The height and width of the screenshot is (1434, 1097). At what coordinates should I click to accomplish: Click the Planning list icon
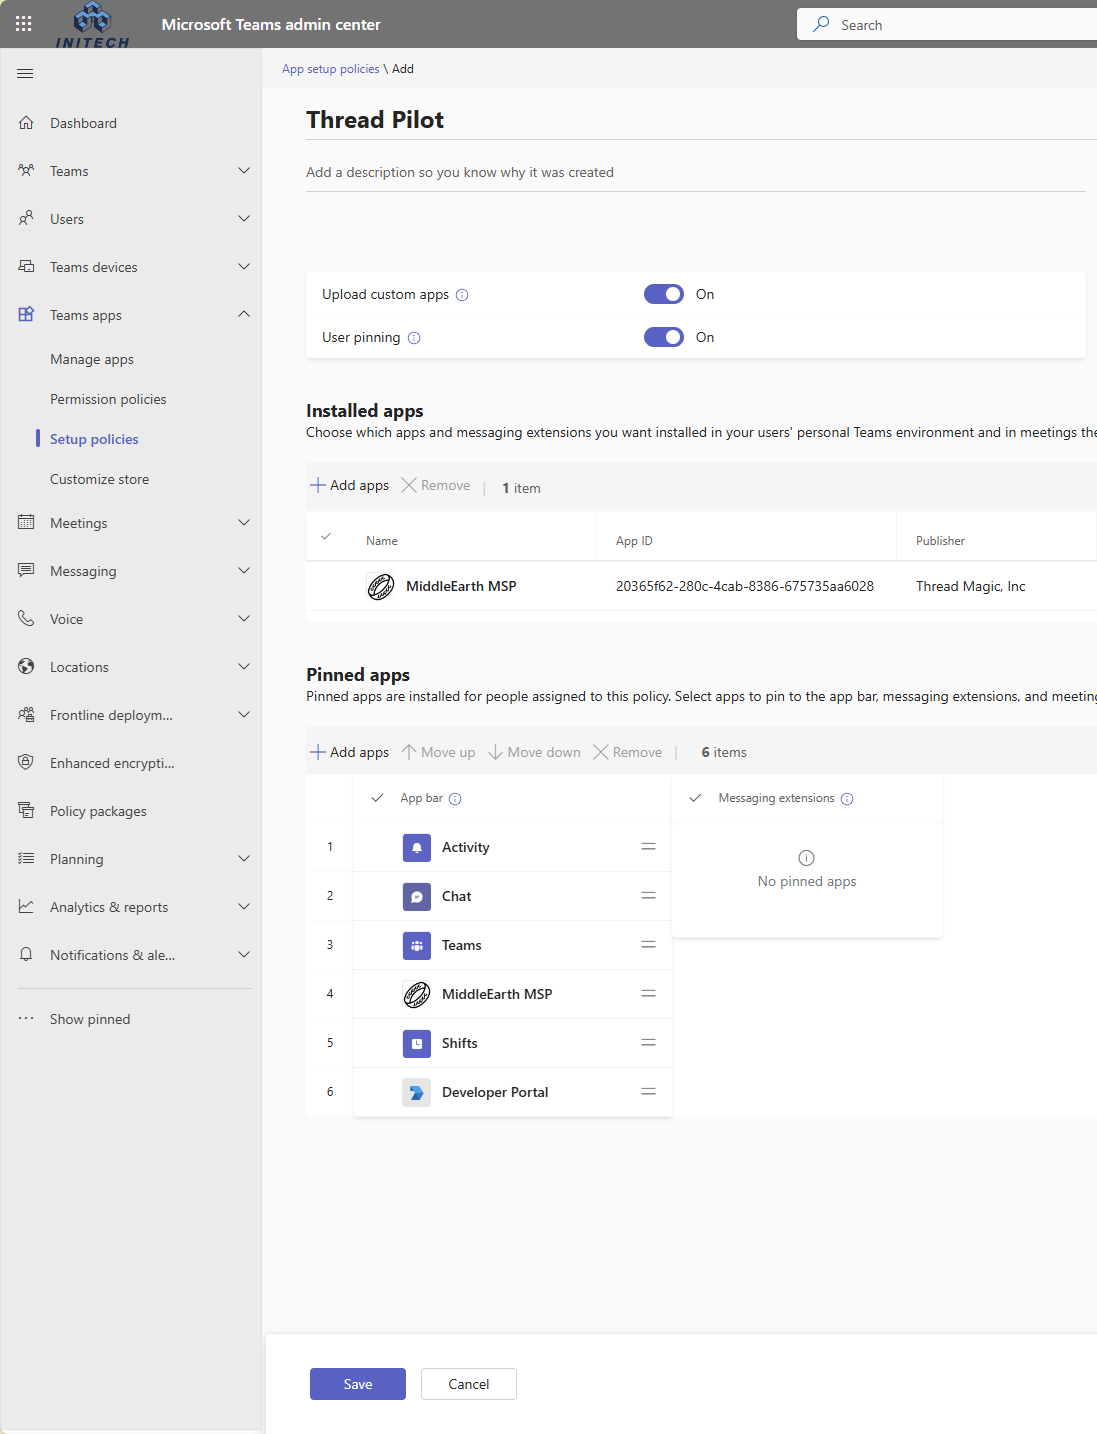26,859
